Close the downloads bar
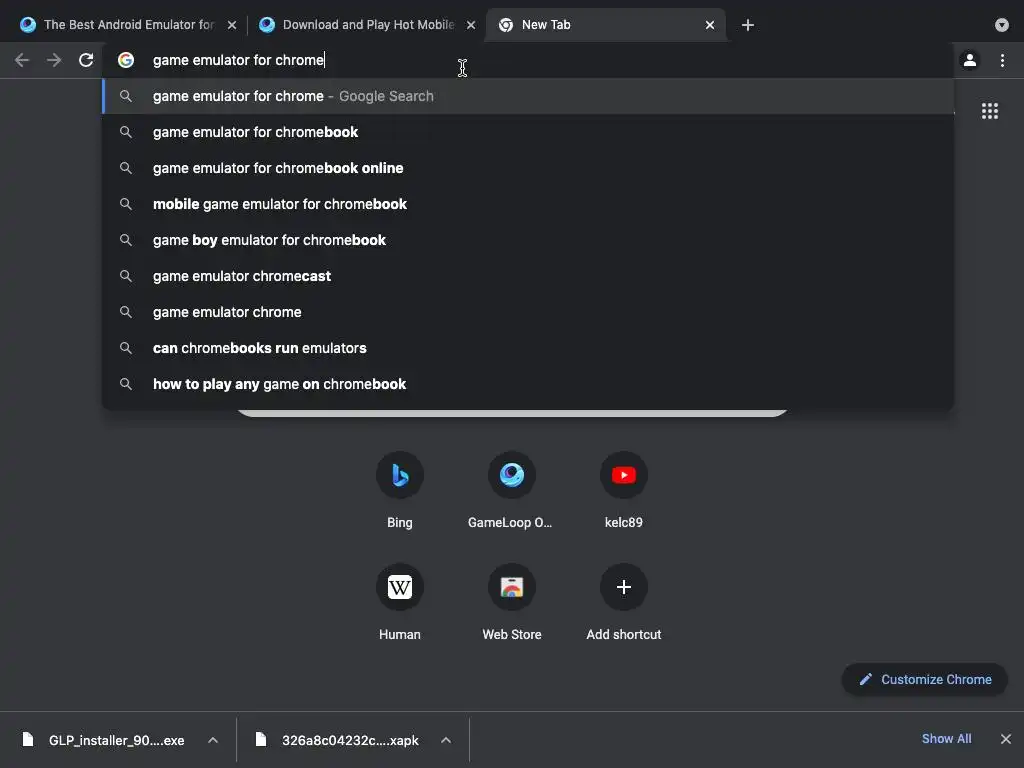Image resolution: width=1024 pixels, height=768 pixels. click(1006, 739)
